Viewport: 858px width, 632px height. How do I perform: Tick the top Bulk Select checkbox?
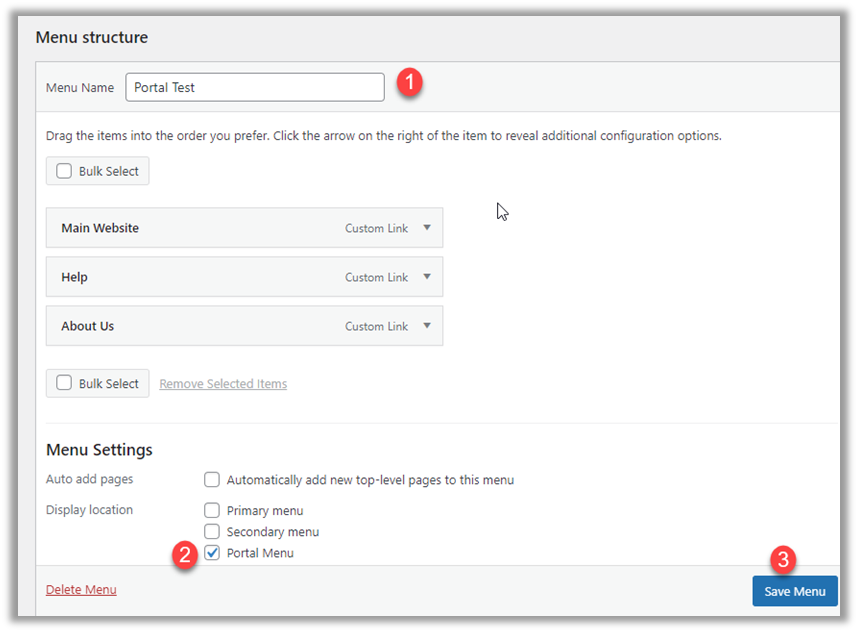(64, 171)
